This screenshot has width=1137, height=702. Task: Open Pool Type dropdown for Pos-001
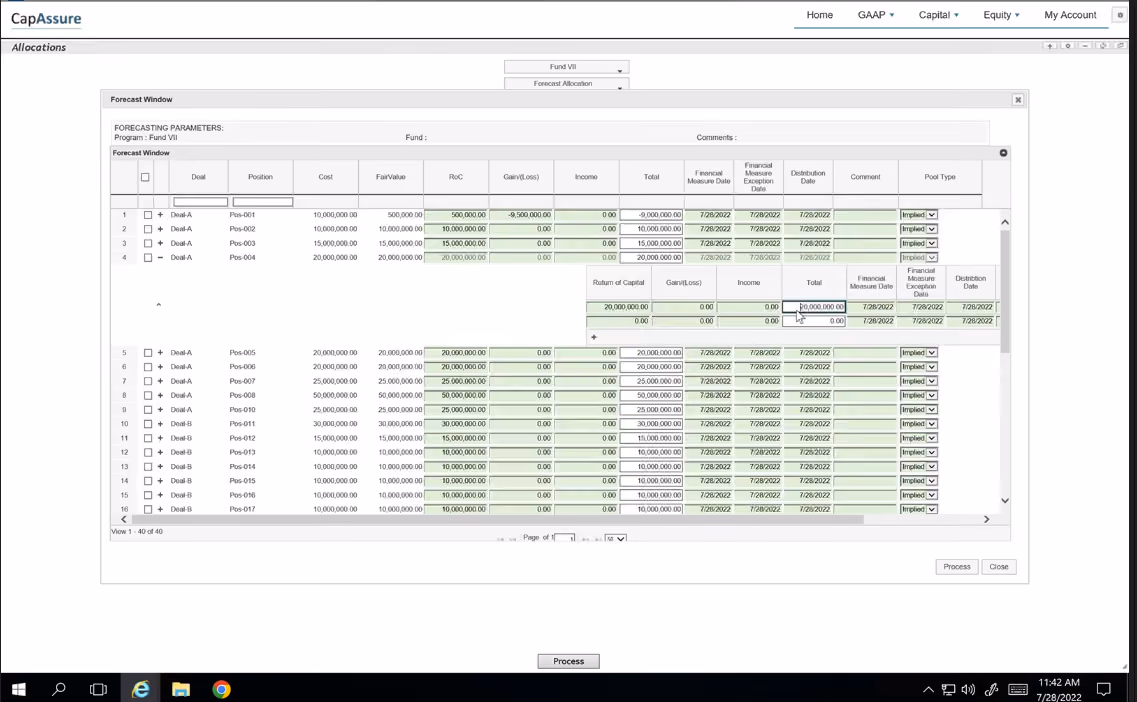[x=919, y=215]
